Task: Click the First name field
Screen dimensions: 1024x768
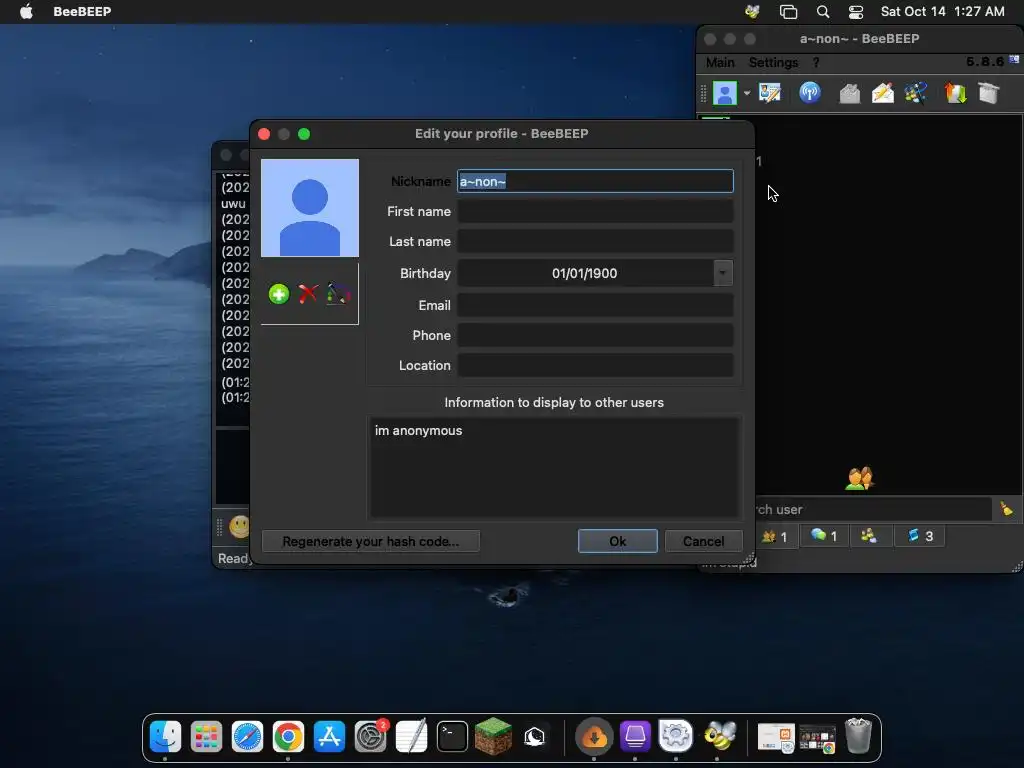Action: [595, 212]
